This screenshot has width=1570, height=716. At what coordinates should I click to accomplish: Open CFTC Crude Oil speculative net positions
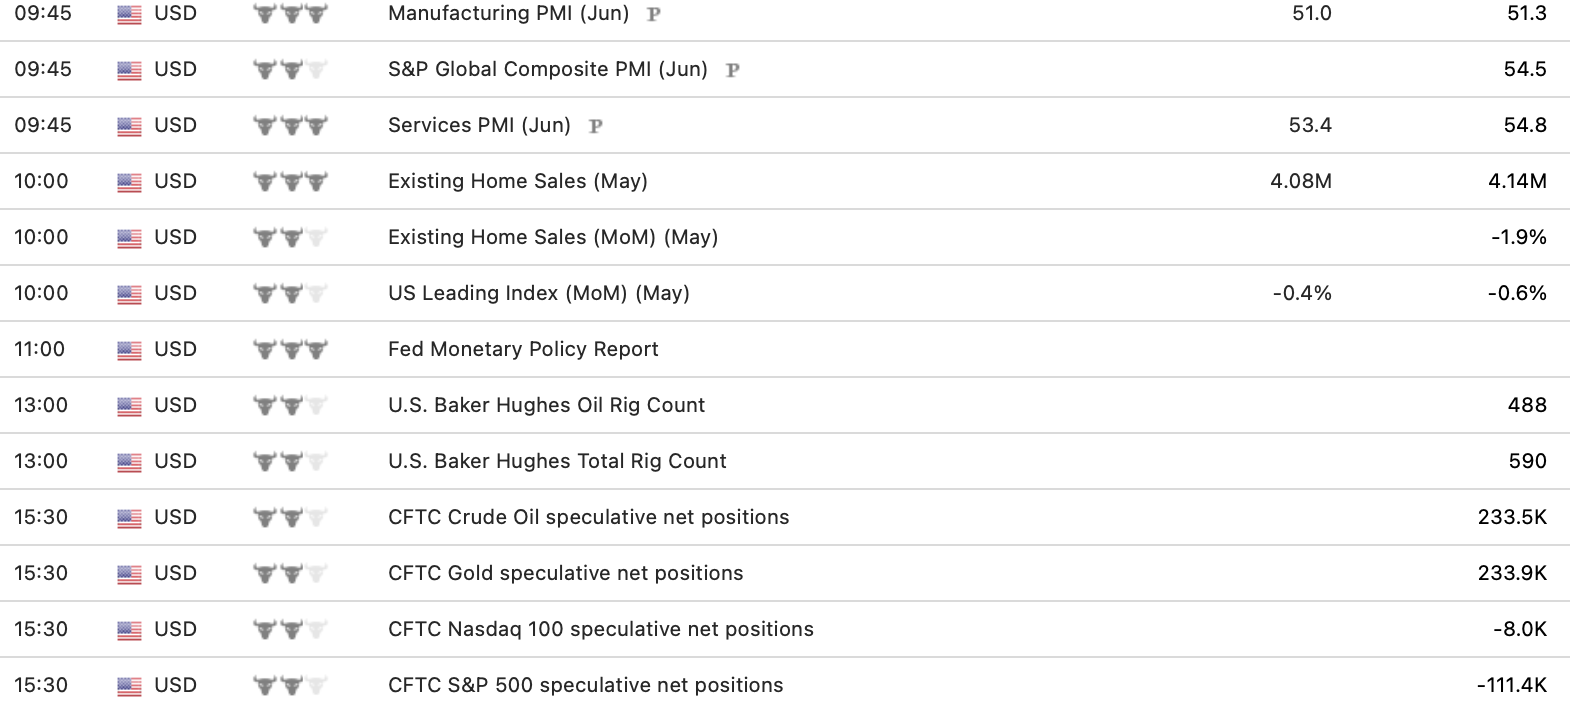point(588,517)
